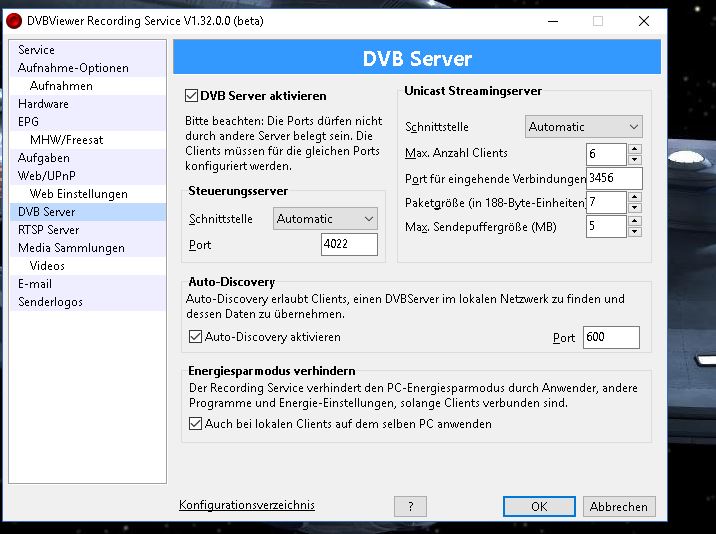Decrease Paketgröße with down arrow
This screenshot has width=716, height=534.
click(x=635, y=208)
